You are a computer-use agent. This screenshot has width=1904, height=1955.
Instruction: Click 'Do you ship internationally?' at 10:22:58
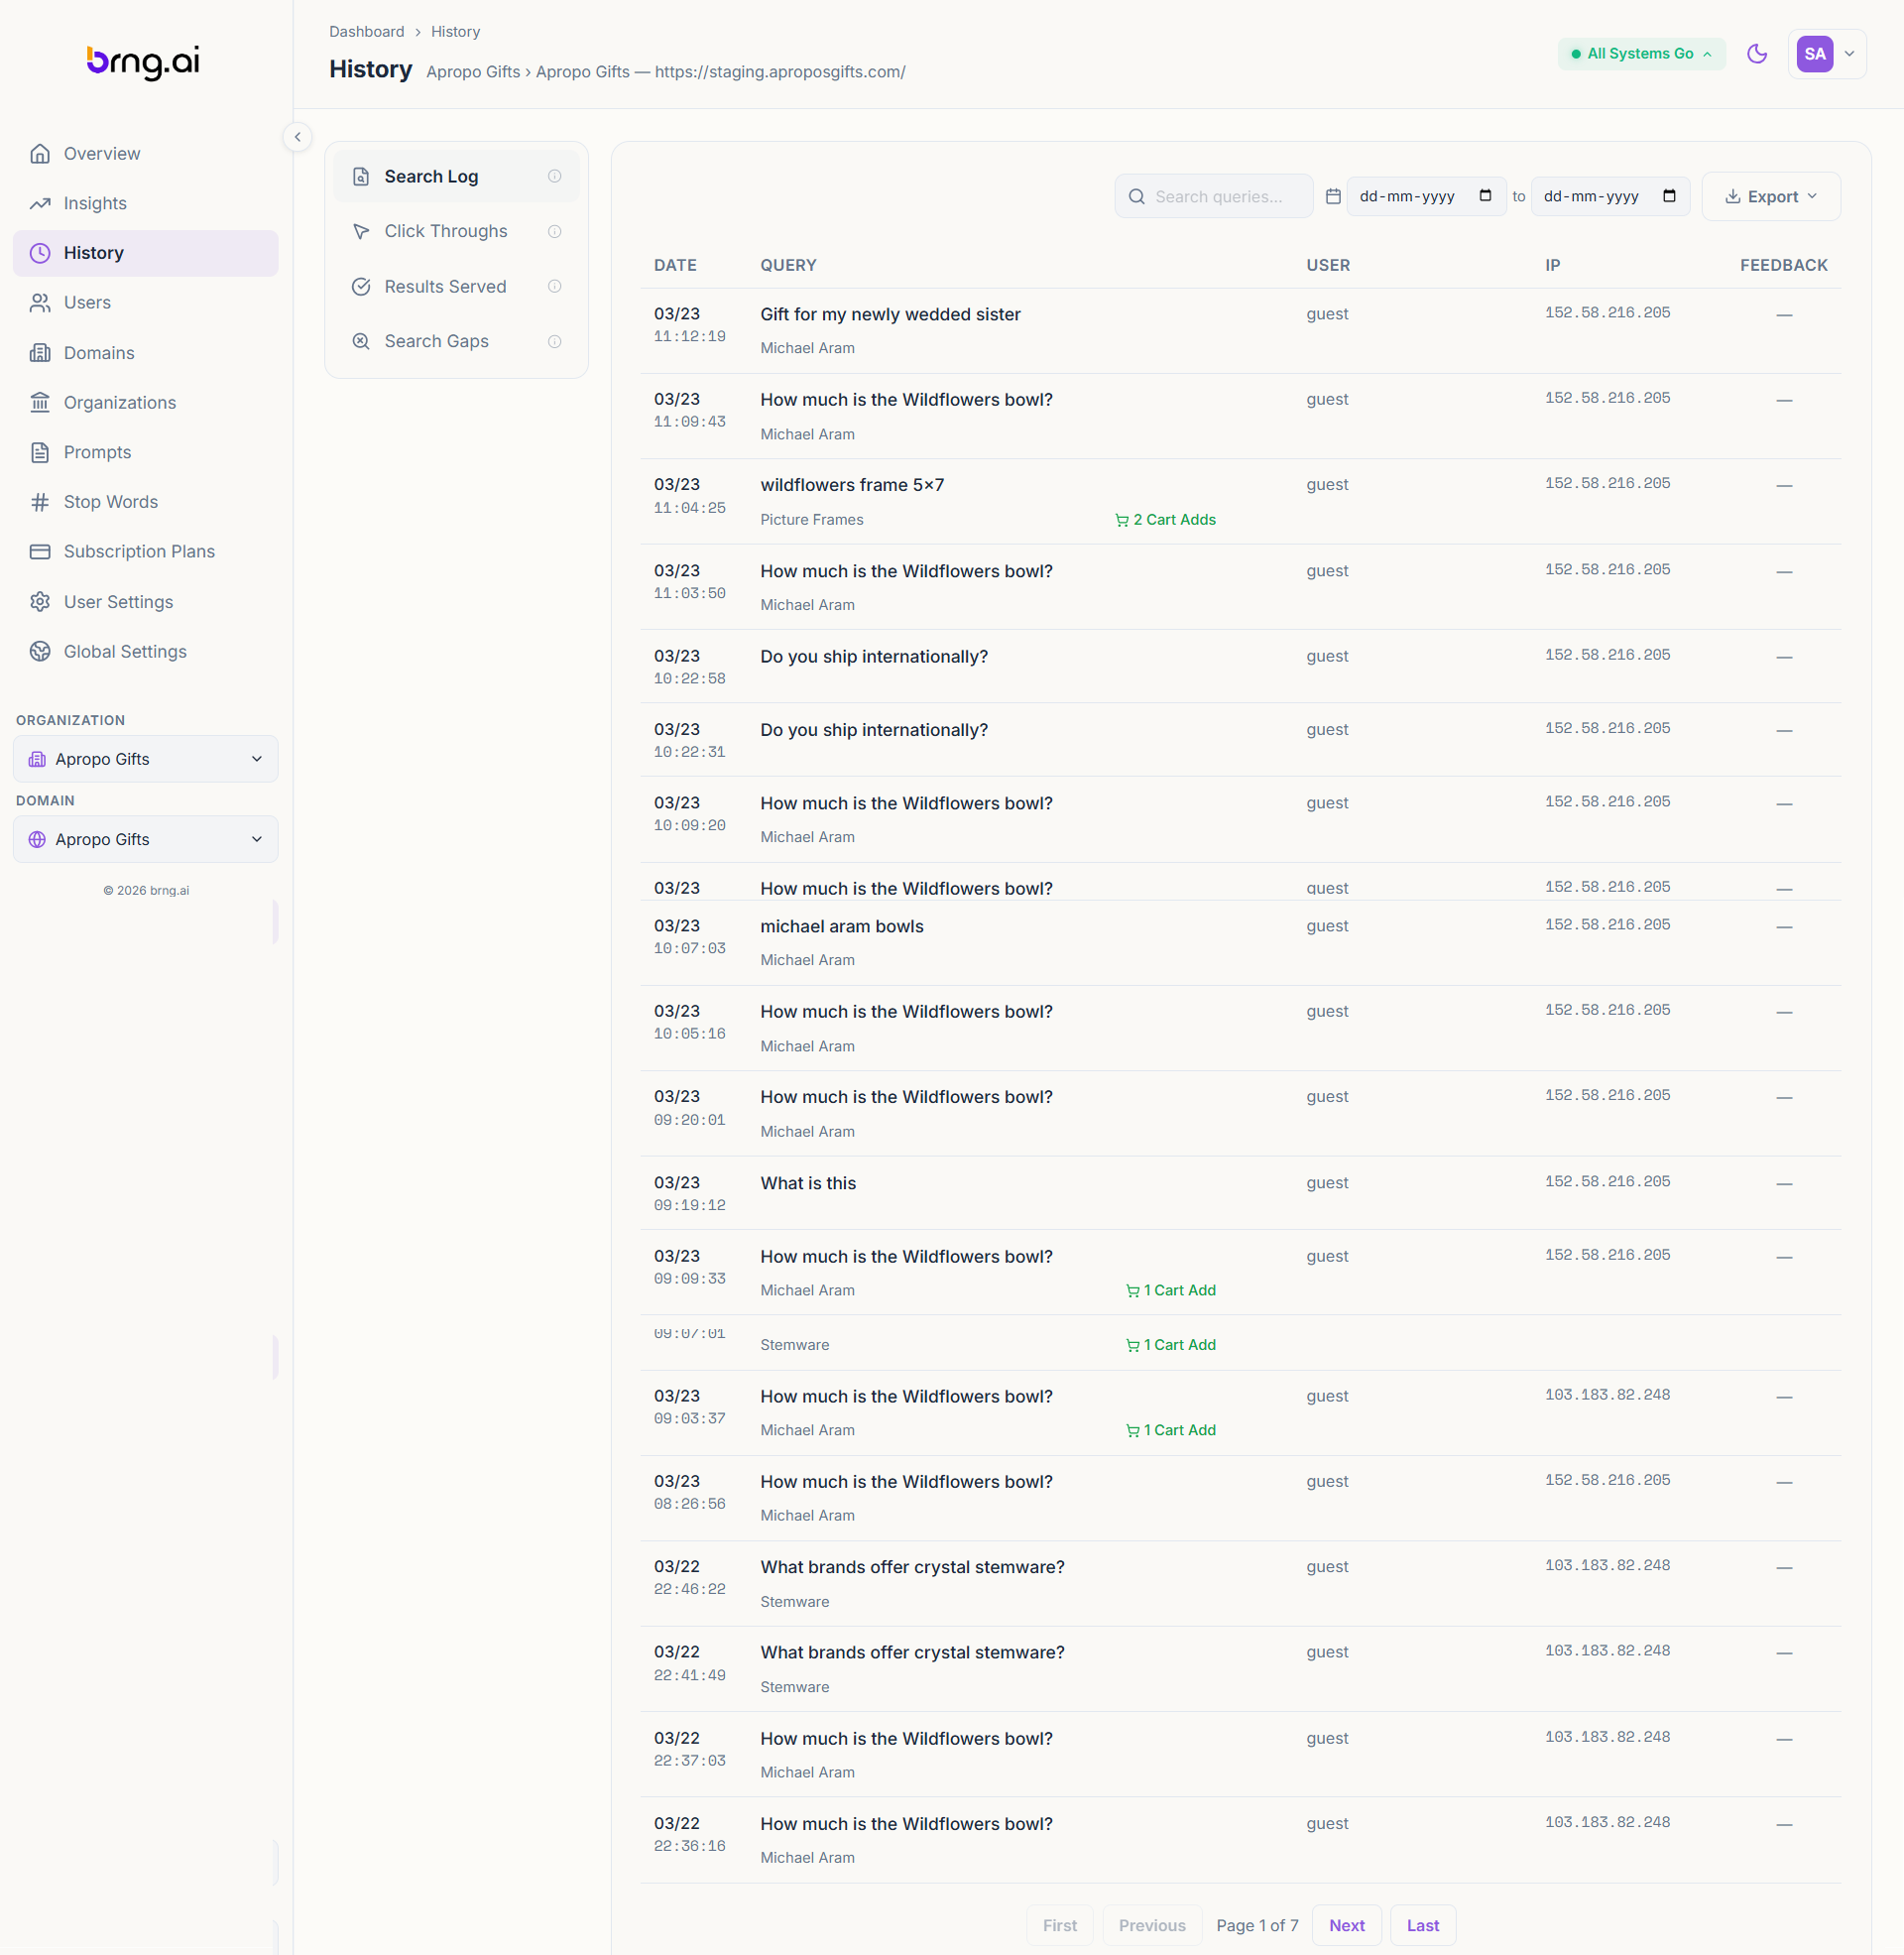(874, 657)
